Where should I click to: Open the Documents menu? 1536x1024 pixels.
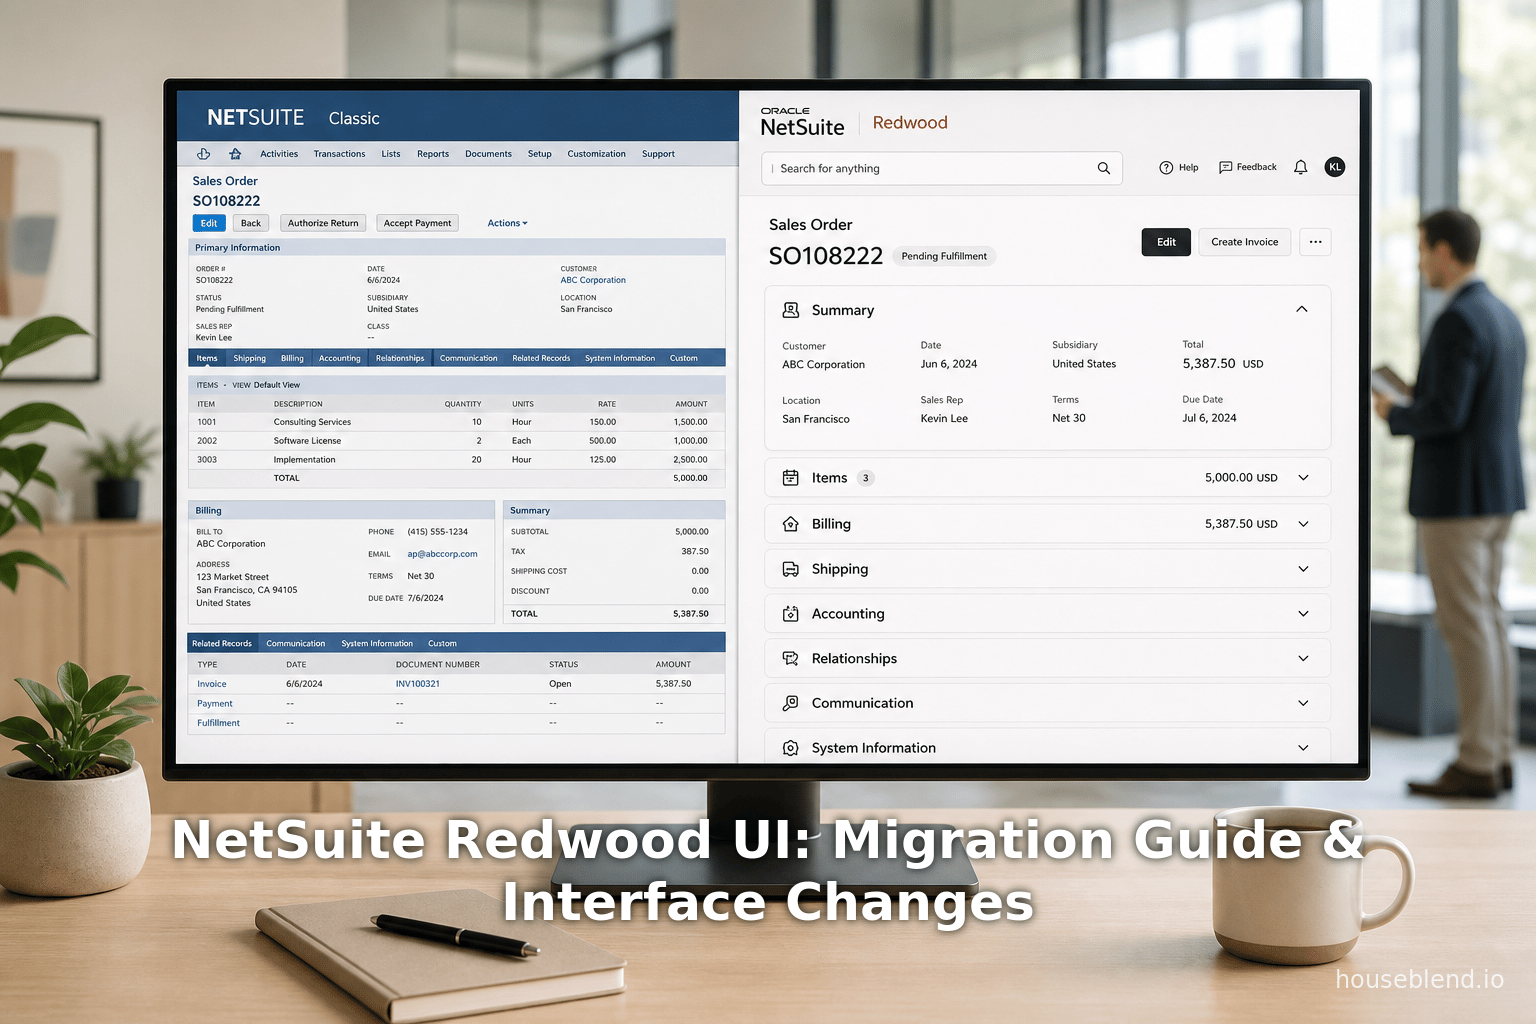click(488, 154)
